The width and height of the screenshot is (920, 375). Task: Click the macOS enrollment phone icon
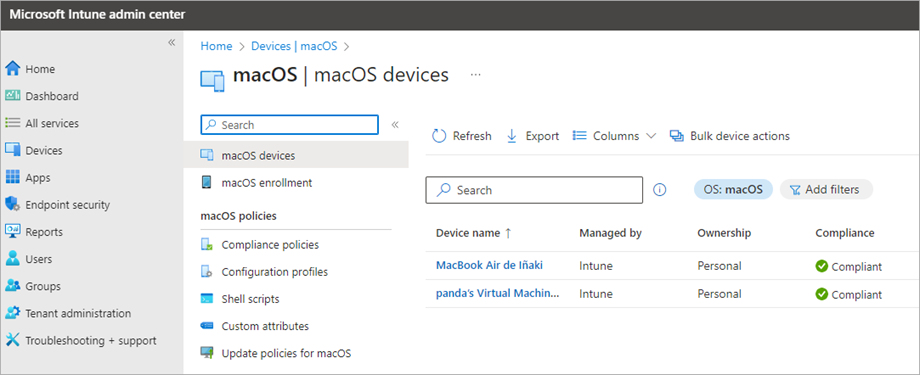pos(207,183)
